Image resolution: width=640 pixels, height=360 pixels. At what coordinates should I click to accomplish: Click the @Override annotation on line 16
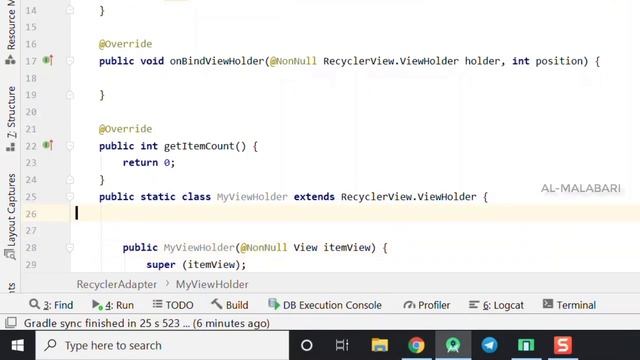125,44
